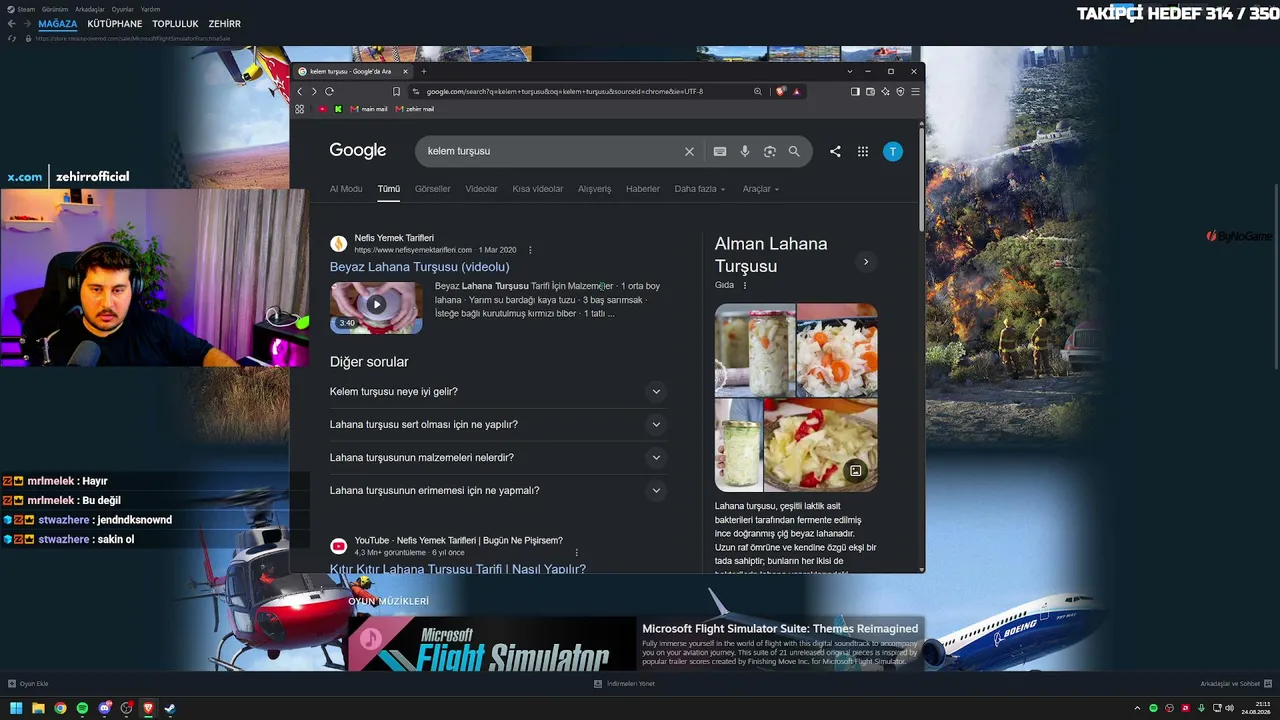Viewport: 1280px width, 720px height.
Task: Open a new browser tab
Action: pos(424,71)
